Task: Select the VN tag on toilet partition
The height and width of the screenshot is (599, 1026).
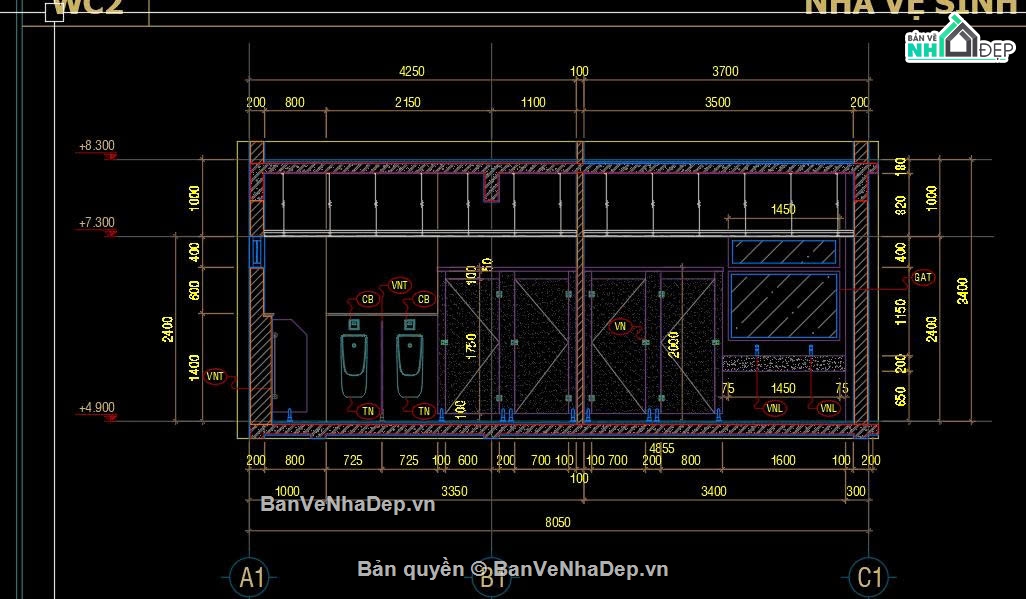Action: [620, 326]
